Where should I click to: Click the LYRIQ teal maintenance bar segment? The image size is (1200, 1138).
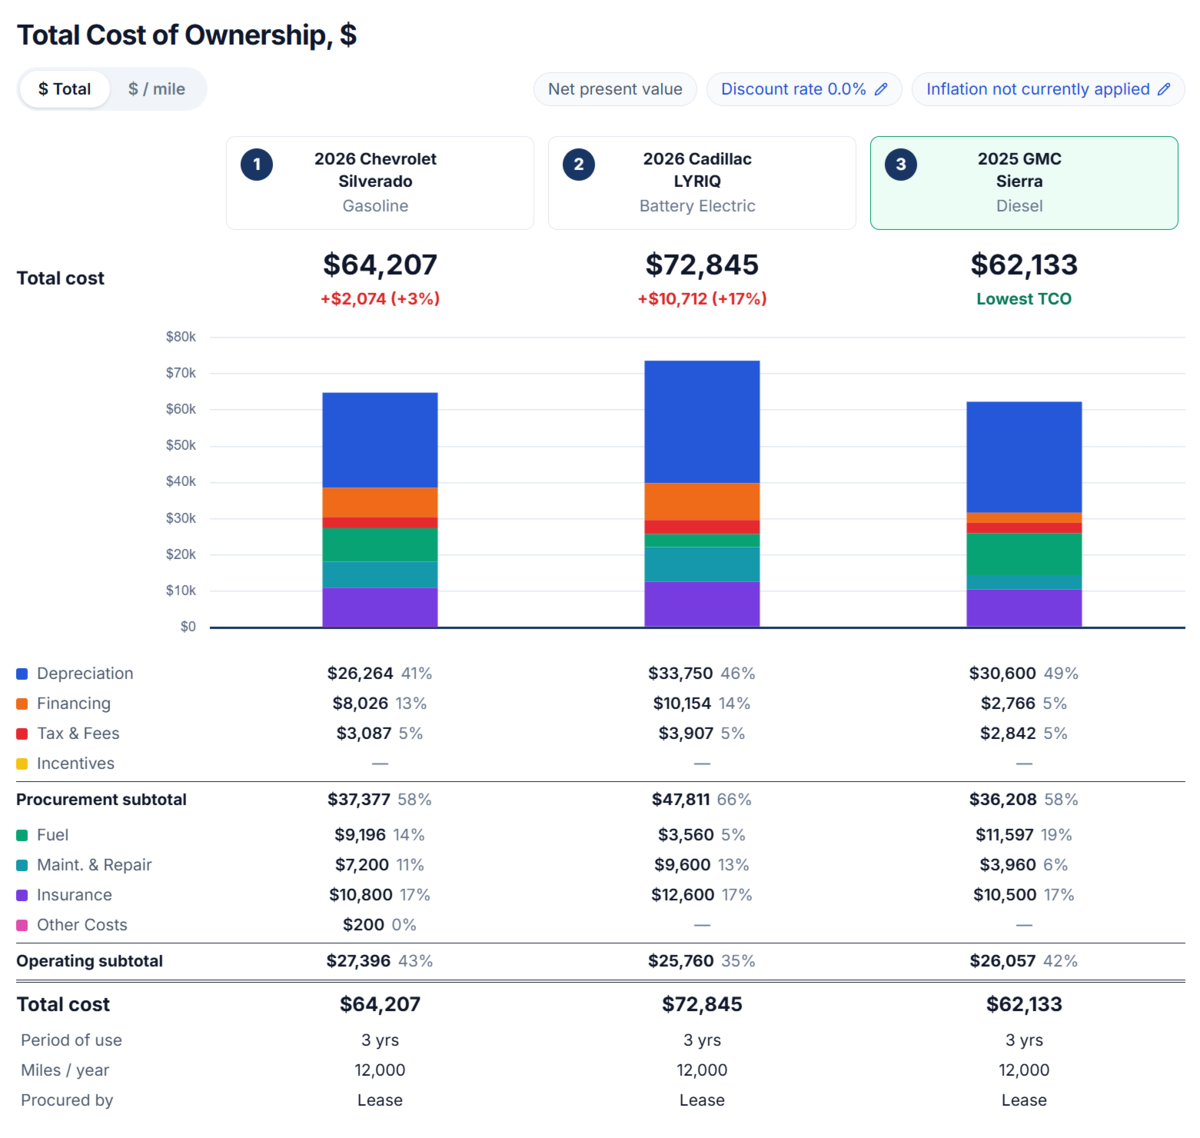(x=702, y=564)
